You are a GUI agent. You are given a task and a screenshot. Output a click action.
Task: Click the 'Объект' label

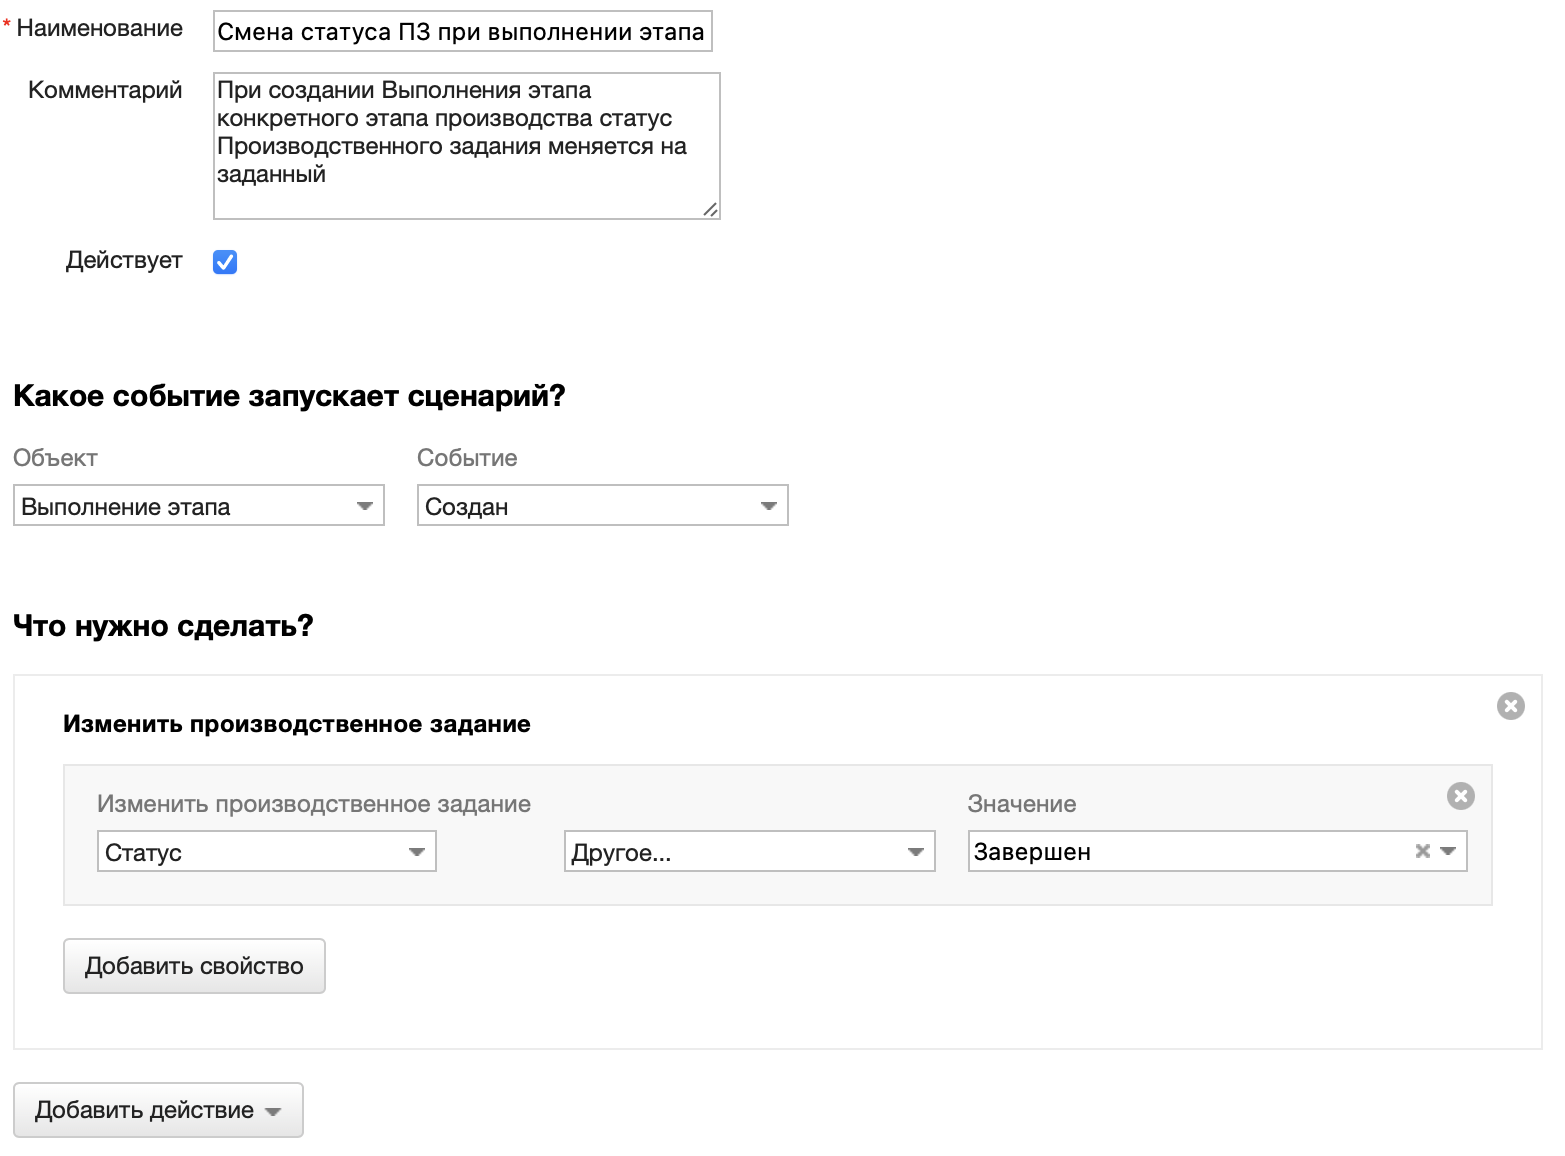pyautogui.click(x=55, y=458)
